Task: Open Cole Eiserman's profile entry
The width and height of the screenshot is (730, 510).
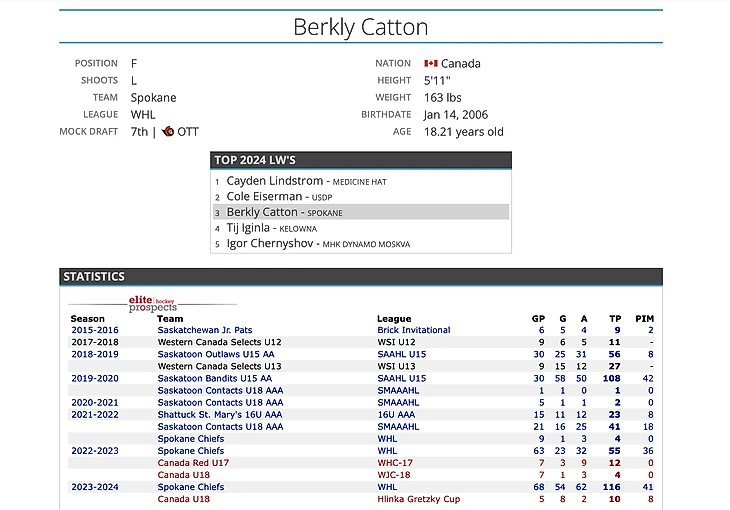Action: coord(263,197)
